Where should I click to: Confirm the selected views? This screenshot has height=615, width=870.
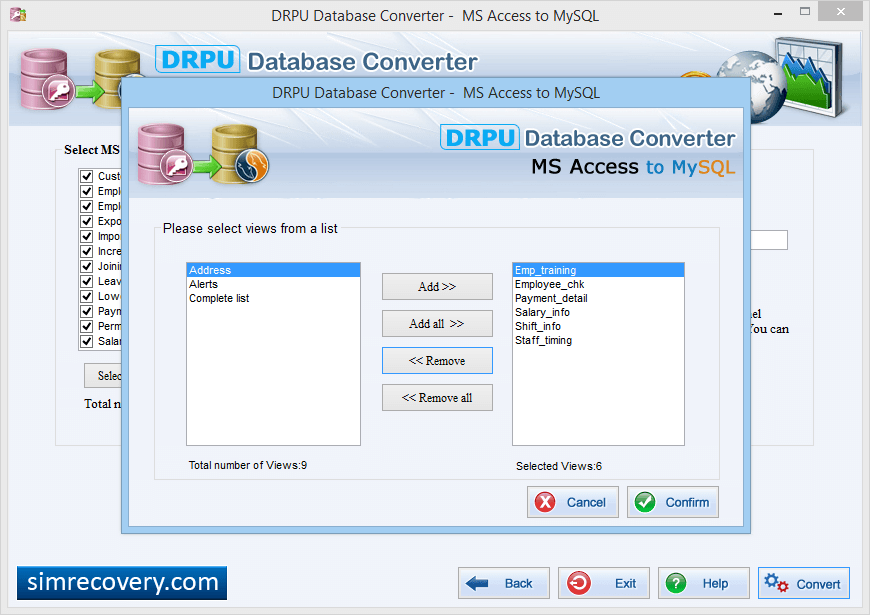(x=672, y=502)
